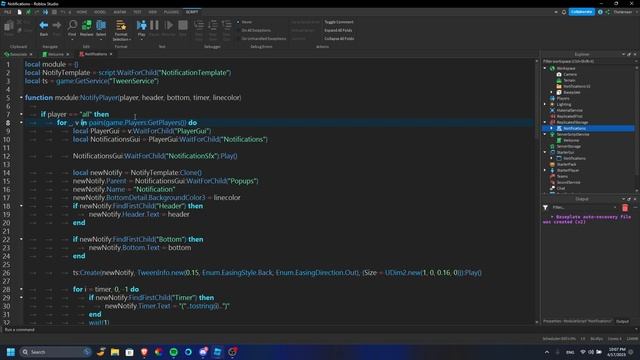
Task: Switch to the Baseplate document tab
Action: coord(18,54)
